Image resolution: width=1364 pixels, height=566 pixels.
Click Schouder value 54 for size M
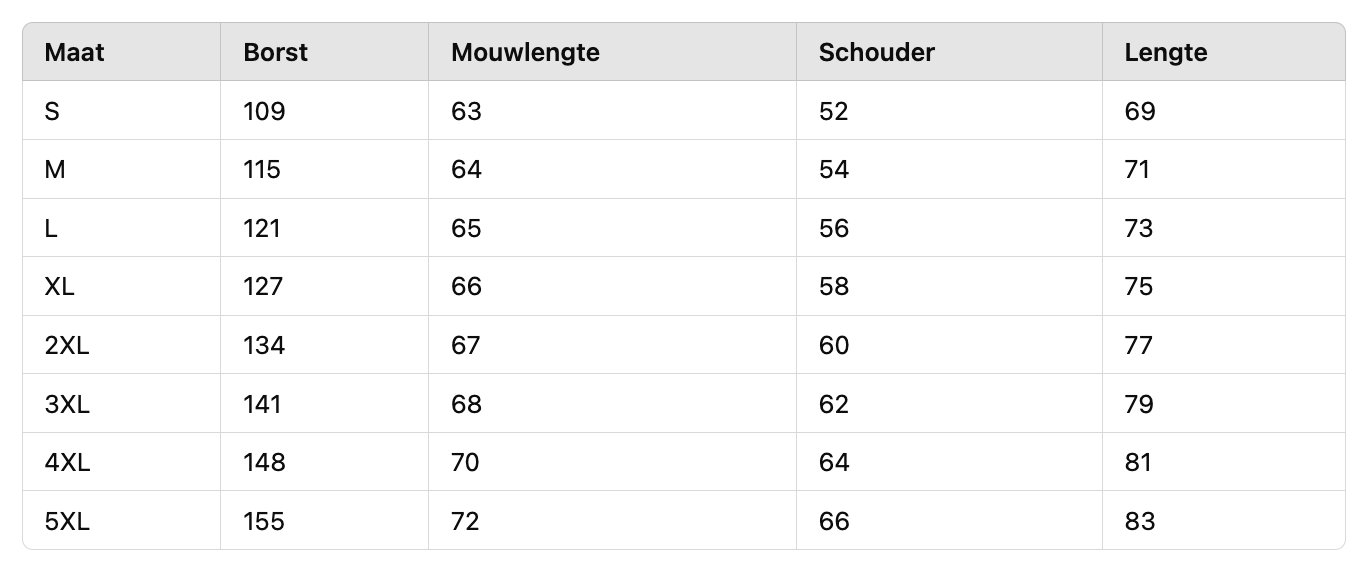click(x=834, y=170)
